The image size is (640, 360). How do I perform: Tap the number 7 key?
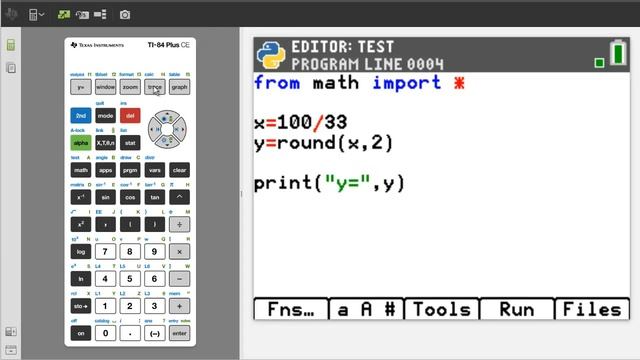[105, 251]
